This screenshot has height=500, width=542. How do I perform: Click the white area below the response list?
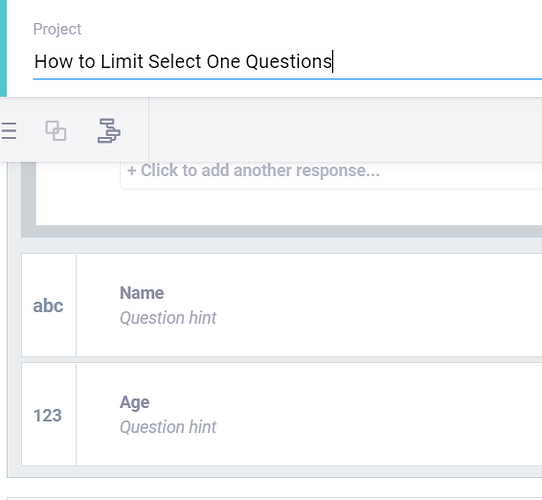[x=289, y=207]
